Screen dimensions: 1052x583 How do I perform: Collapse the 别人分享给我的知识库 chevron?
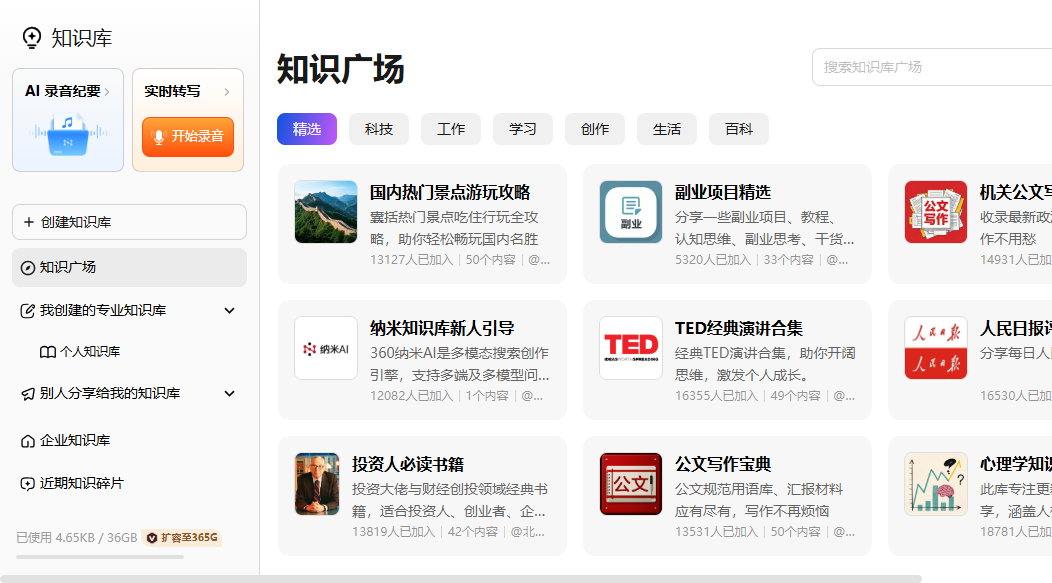point(229,394)
